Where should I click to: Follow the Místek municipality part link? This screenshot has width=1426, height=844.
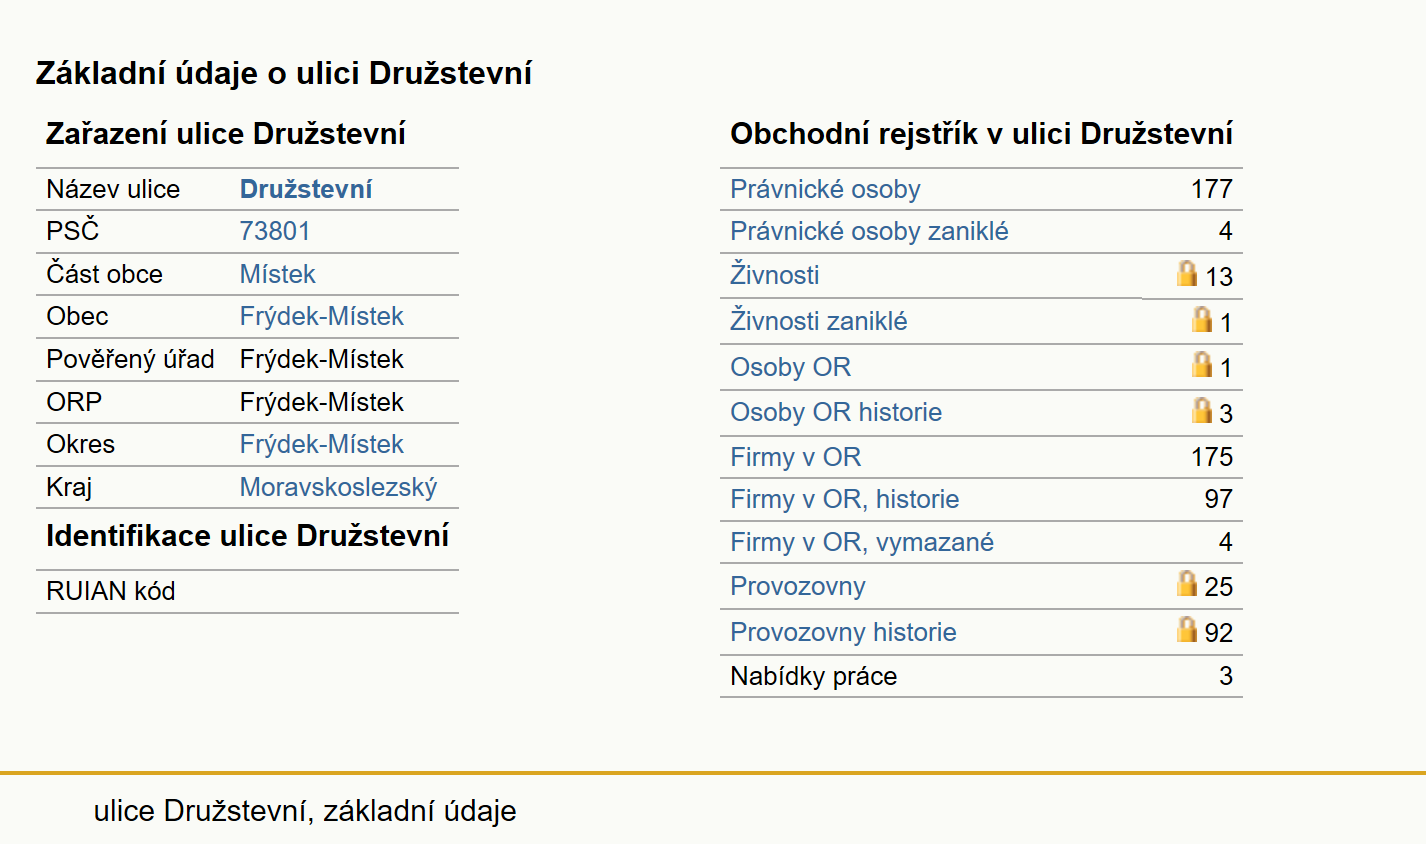[x=278, y=274]
